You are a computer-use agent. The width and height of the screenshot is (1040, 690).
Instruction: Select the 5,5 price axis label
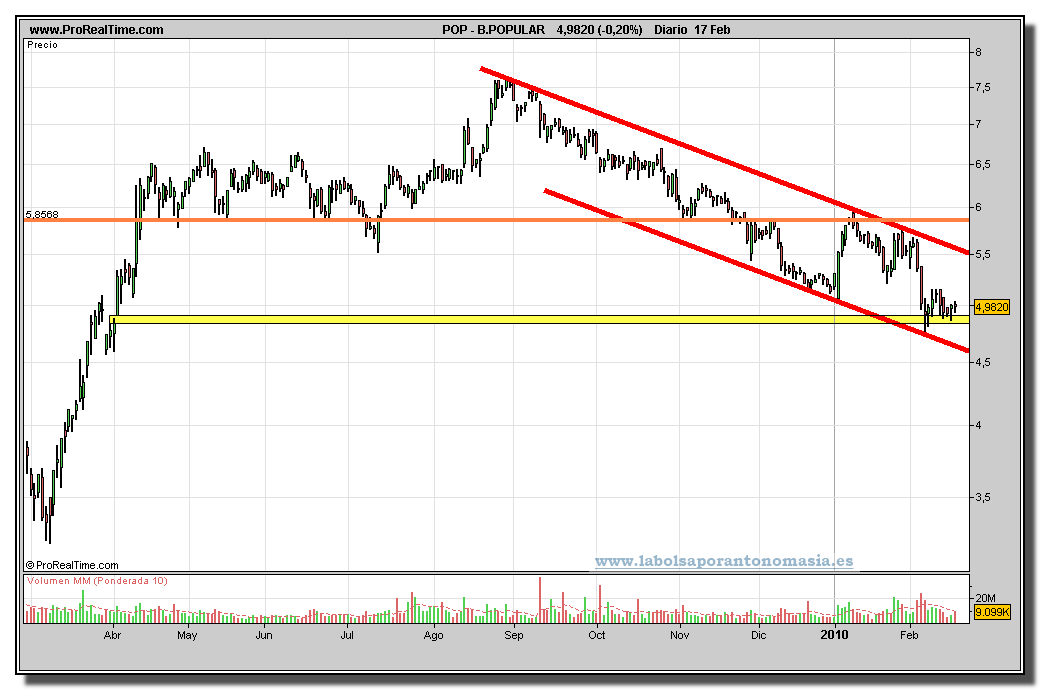983,255
